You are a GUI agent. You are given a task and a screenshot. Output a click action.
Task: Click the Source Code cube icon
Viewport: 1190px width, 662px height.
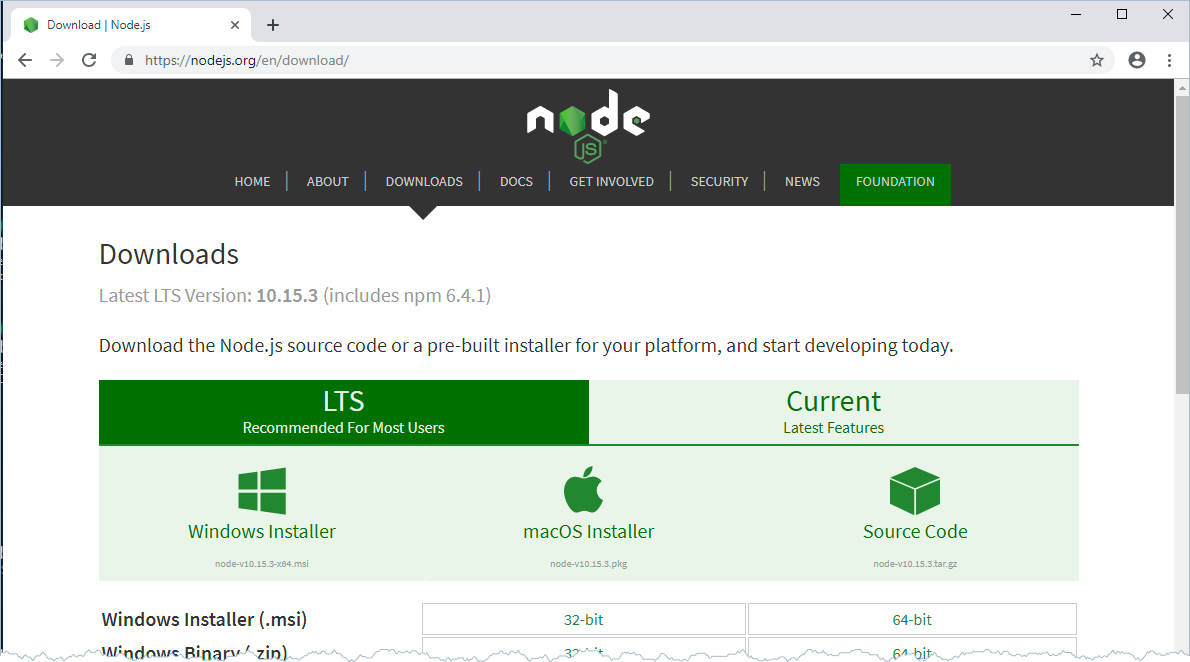[914, 491]
